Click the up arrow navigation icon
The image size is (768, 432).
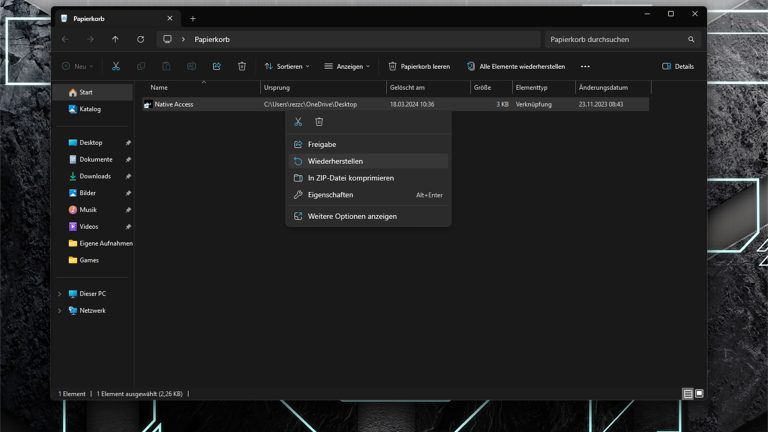tap(115, 39)
